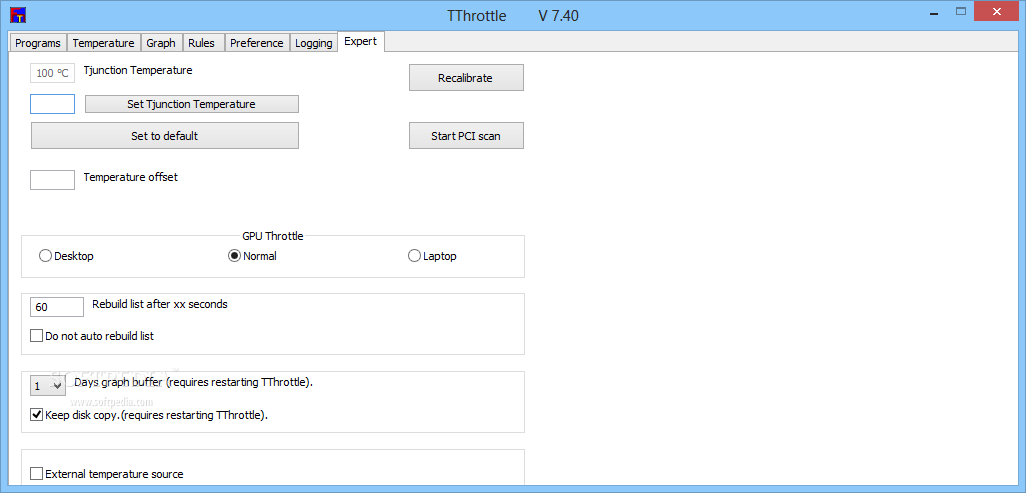Click the 100 °C Tjunction readout field
This screenshot has height=493, width=1026.
(52, 73)
